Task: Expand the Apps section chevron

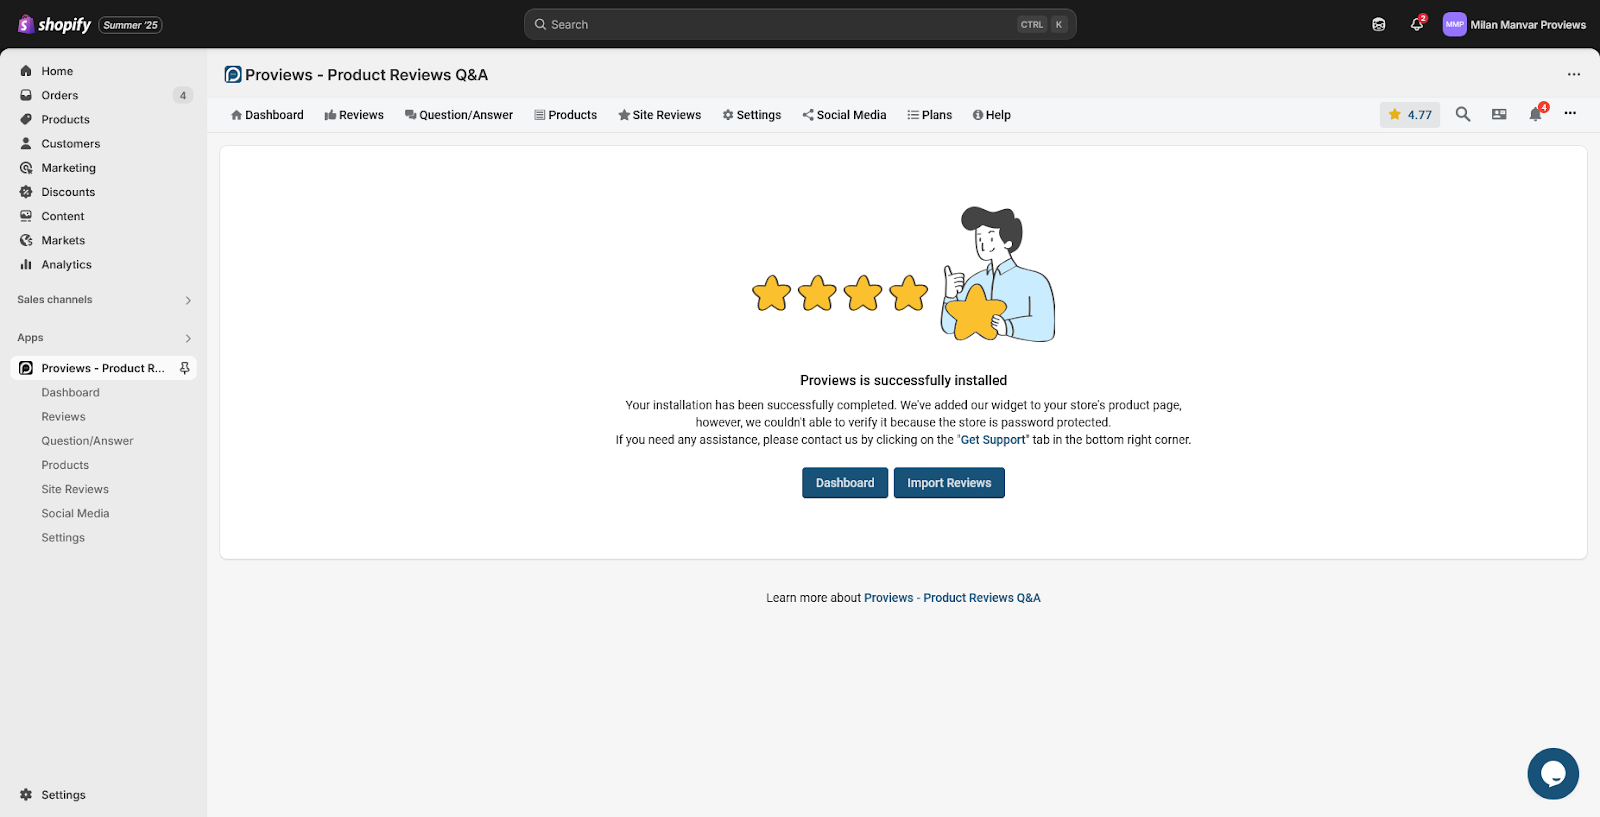Action: click(x=188, y=338)
